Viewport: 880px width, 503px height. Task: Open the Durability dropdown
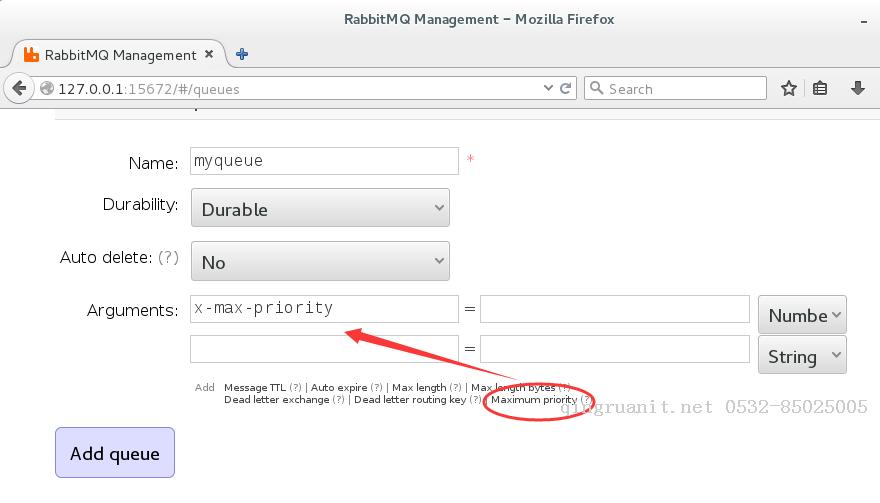[x=320, y=209]
